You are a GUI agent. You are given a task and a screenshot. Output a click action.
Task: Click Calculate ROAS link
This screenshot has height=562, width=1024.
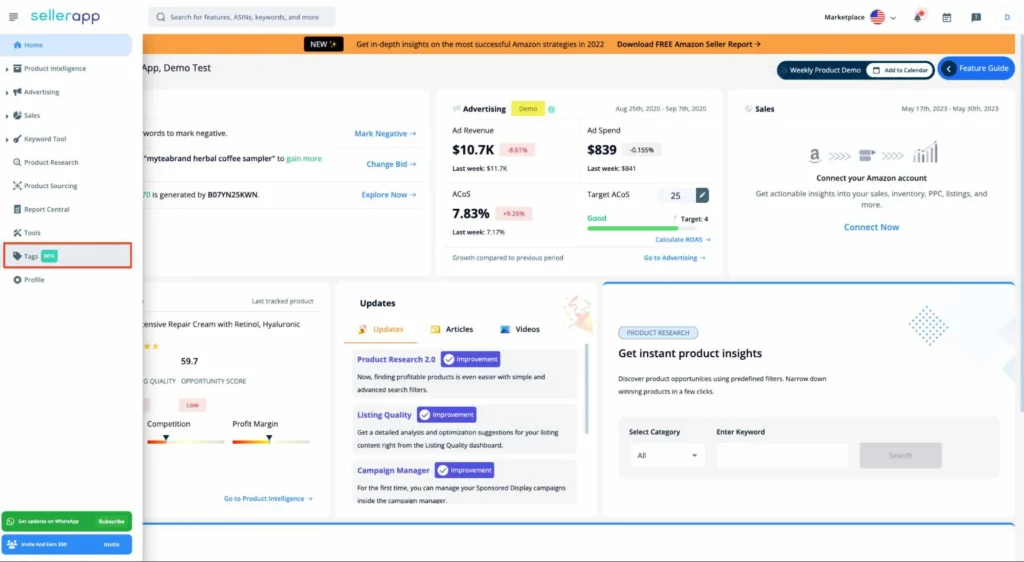683,240
